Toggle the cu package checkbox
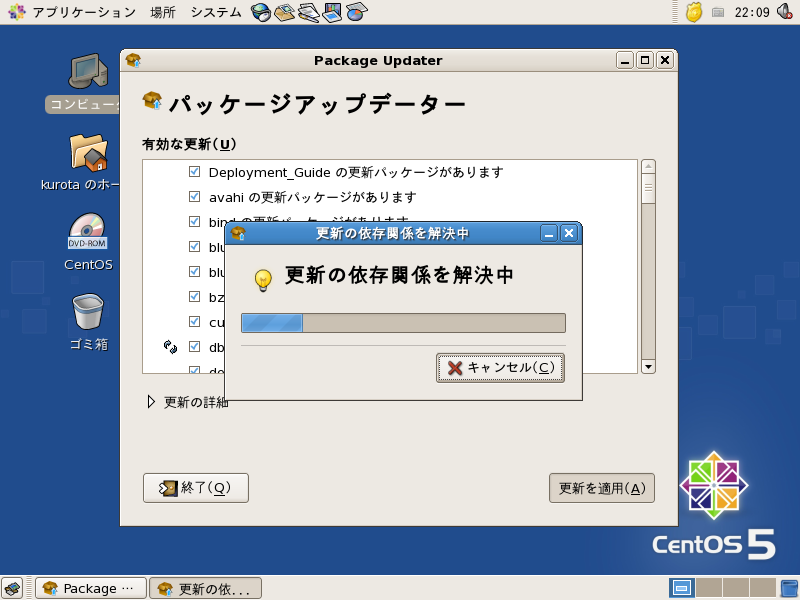The height and width of the screenshot is (600, 800). [x=194, y=321]
